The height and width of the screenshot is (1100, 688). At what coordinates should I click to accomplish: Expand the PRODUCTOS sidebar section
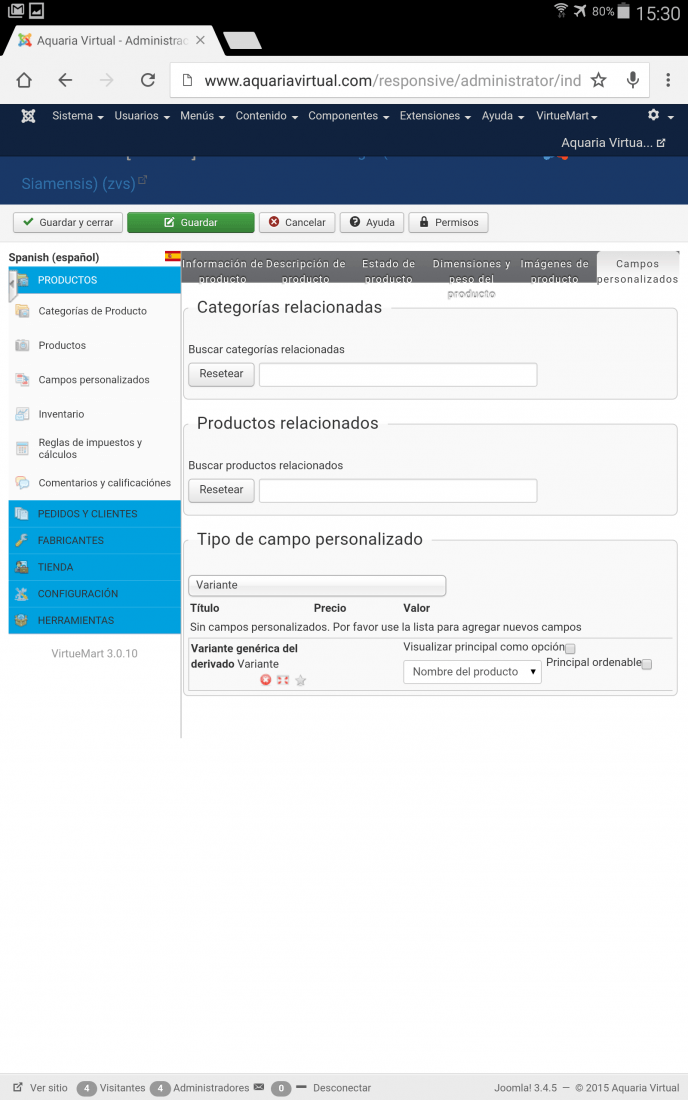point(95,280)
